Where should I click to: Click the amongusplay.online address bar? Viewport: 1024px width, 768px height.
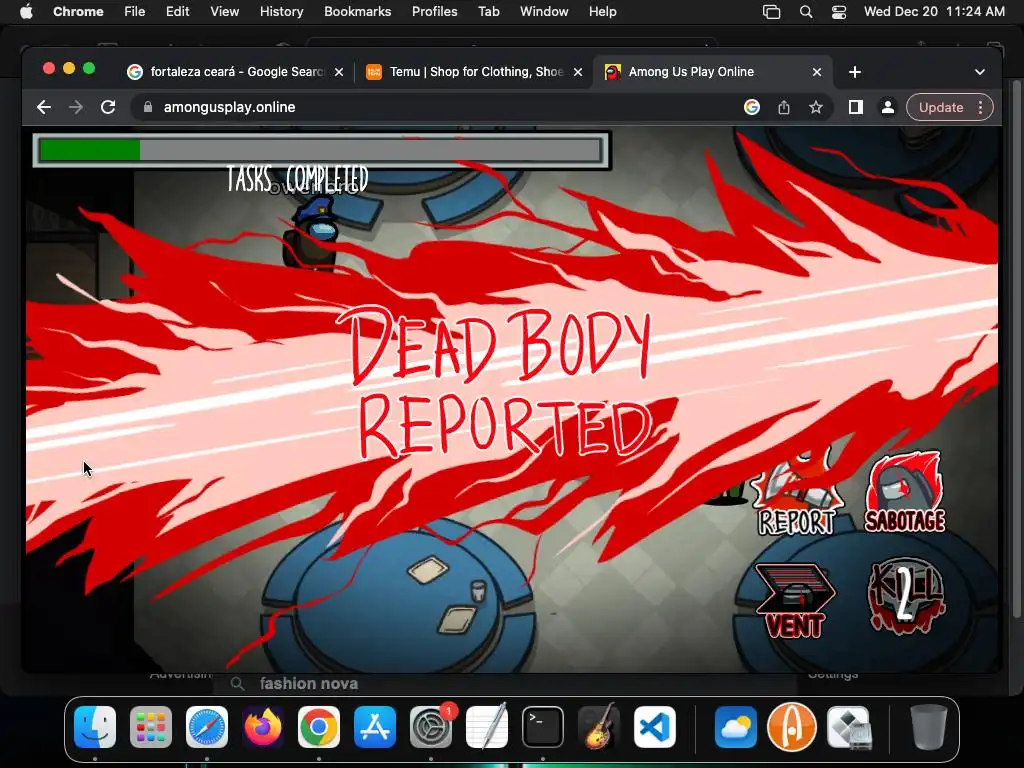pos(438,107)
